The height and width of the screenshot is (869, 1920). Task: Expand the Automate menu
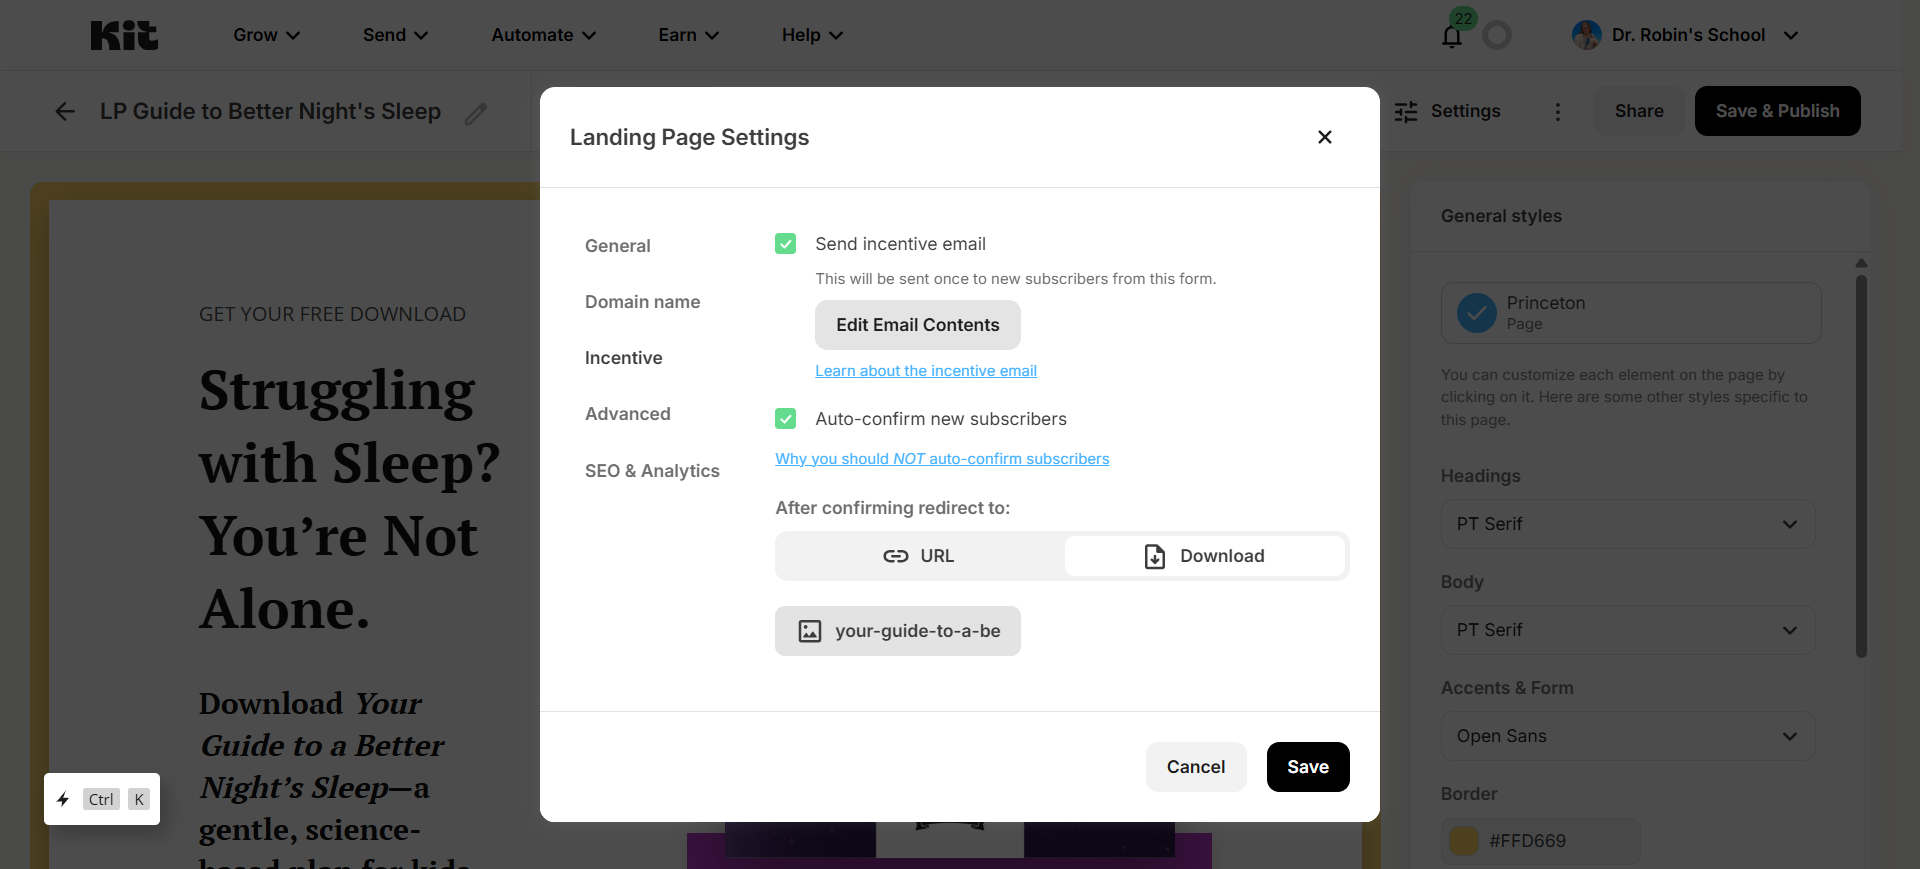coord(544,35)
